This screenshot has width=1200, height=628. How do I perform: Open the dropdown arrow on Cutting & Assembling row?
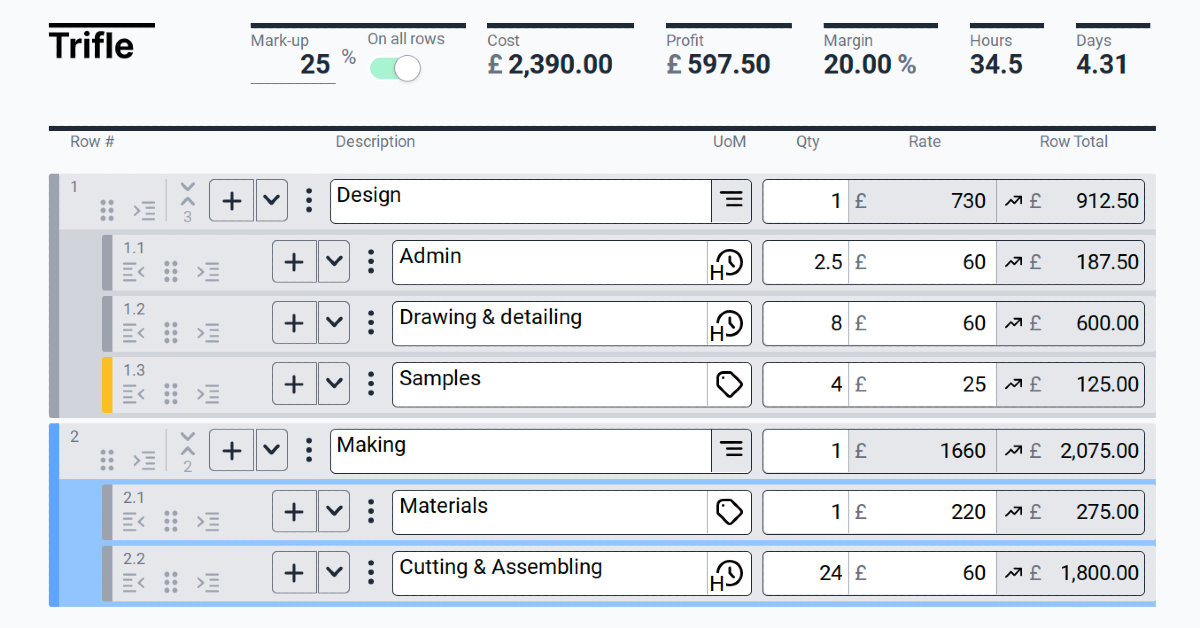click(334, 573)
